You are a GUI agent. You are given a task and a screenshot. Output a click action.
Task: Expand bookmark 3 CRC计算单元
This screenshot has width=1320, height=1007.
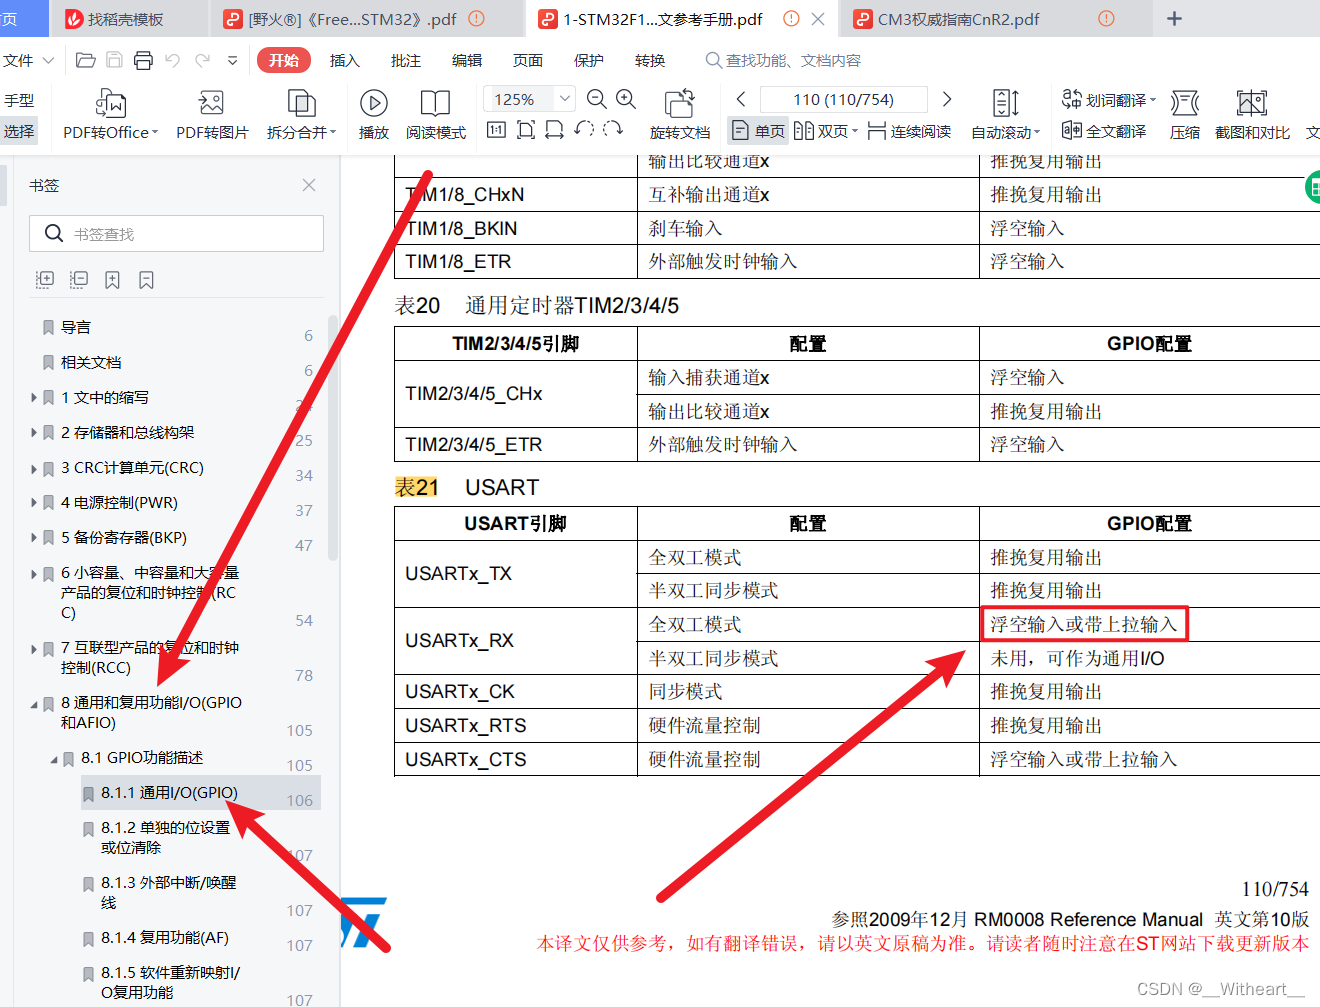pyautogui.click(x=34, y=468)
